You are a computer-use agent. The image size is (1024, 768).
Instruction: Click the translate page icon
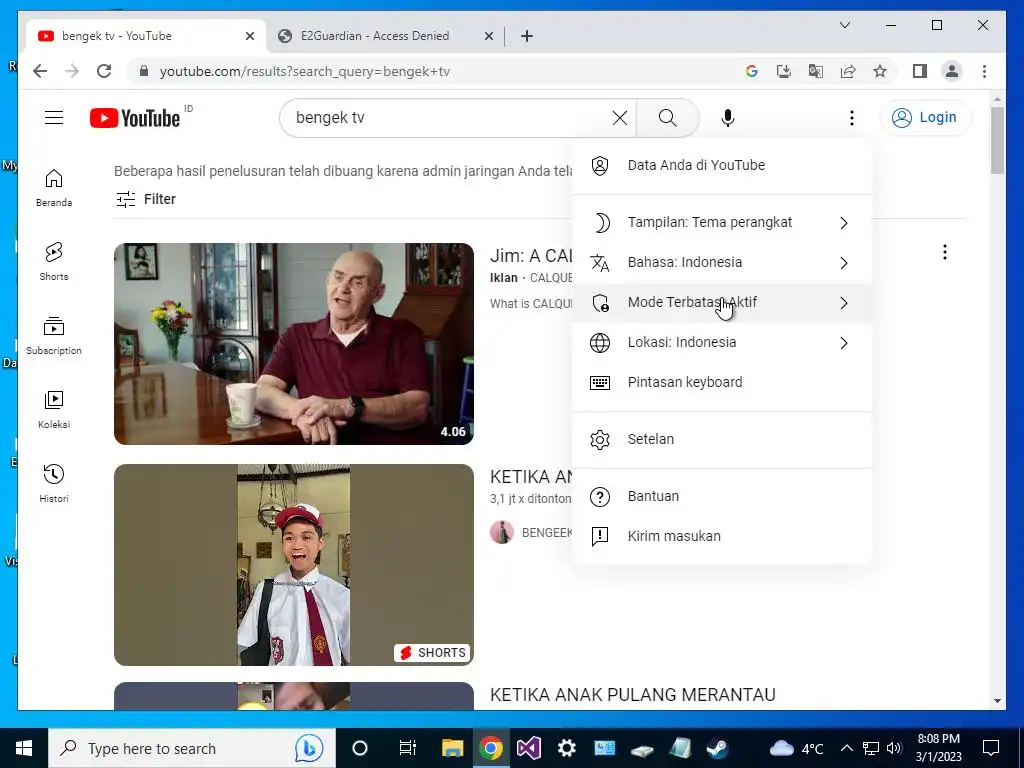click(816, 71)
